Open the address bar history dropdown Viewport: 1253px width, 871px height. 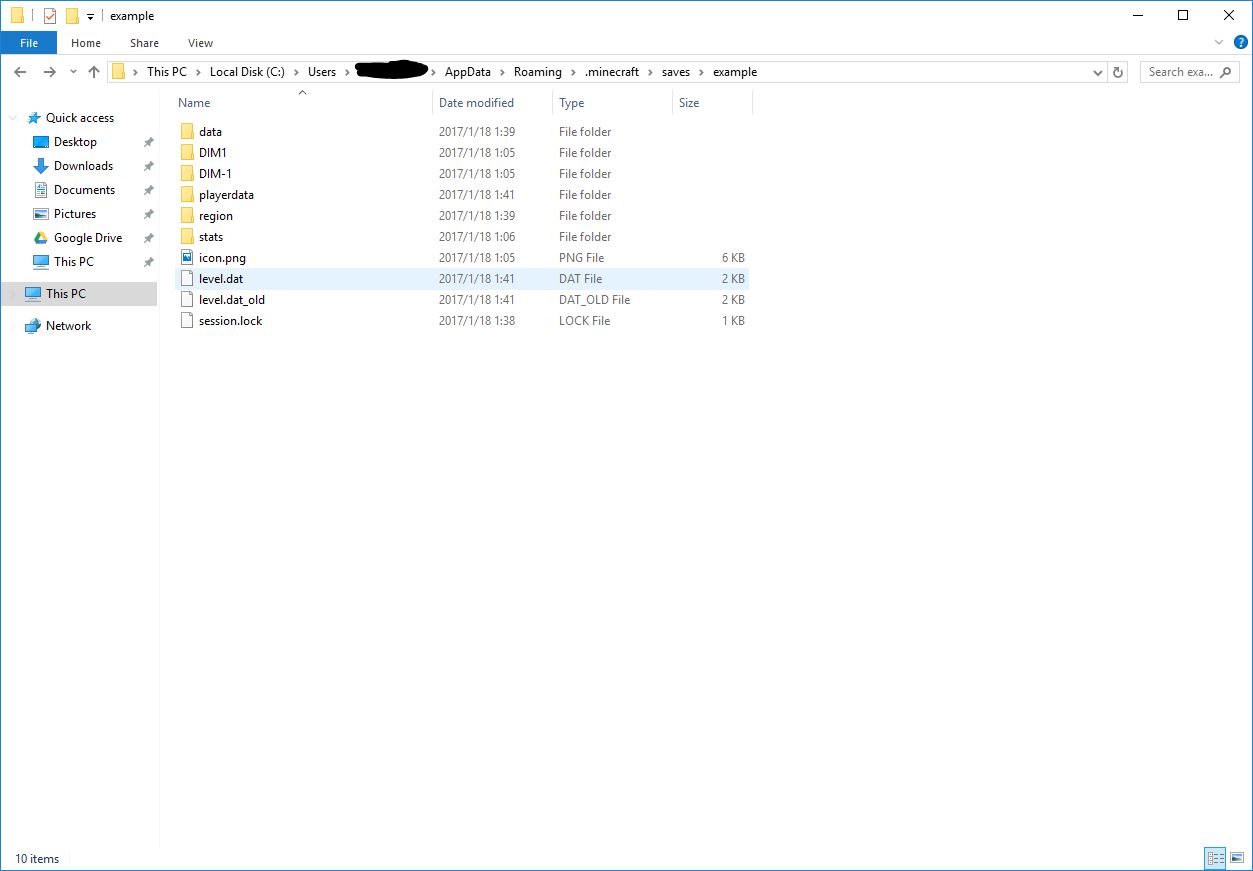click(1098, 72)
